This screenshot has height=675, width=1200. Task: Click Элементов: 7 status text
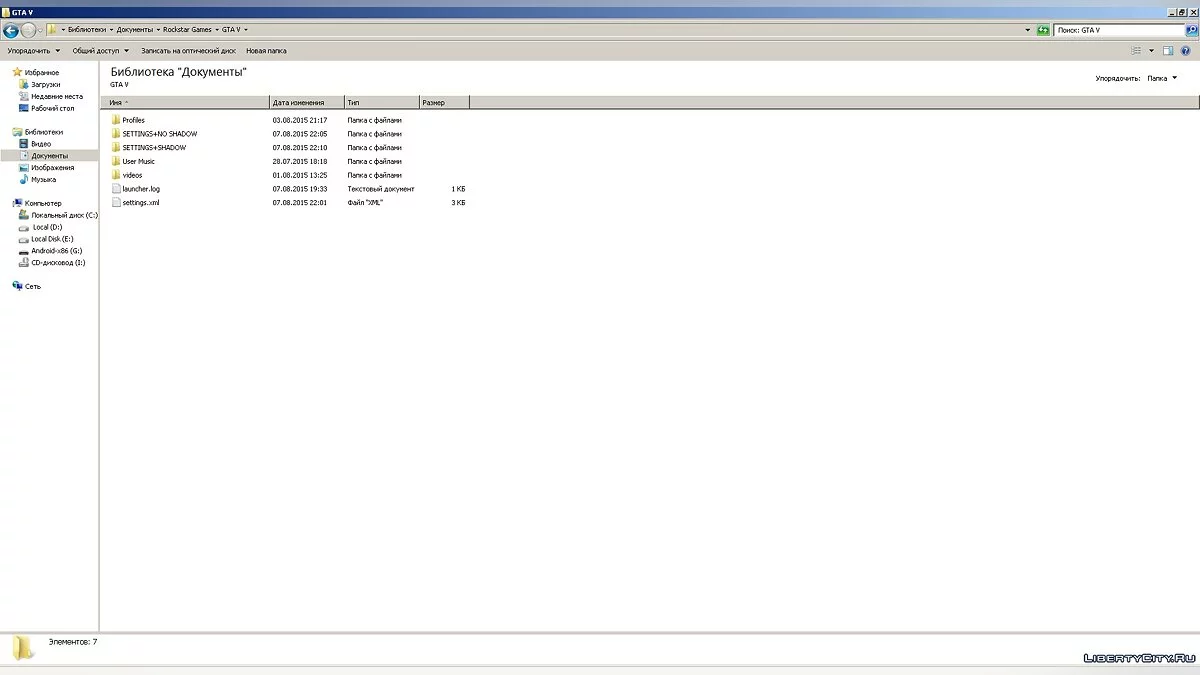pyautogui.click(x=73, y=641)
